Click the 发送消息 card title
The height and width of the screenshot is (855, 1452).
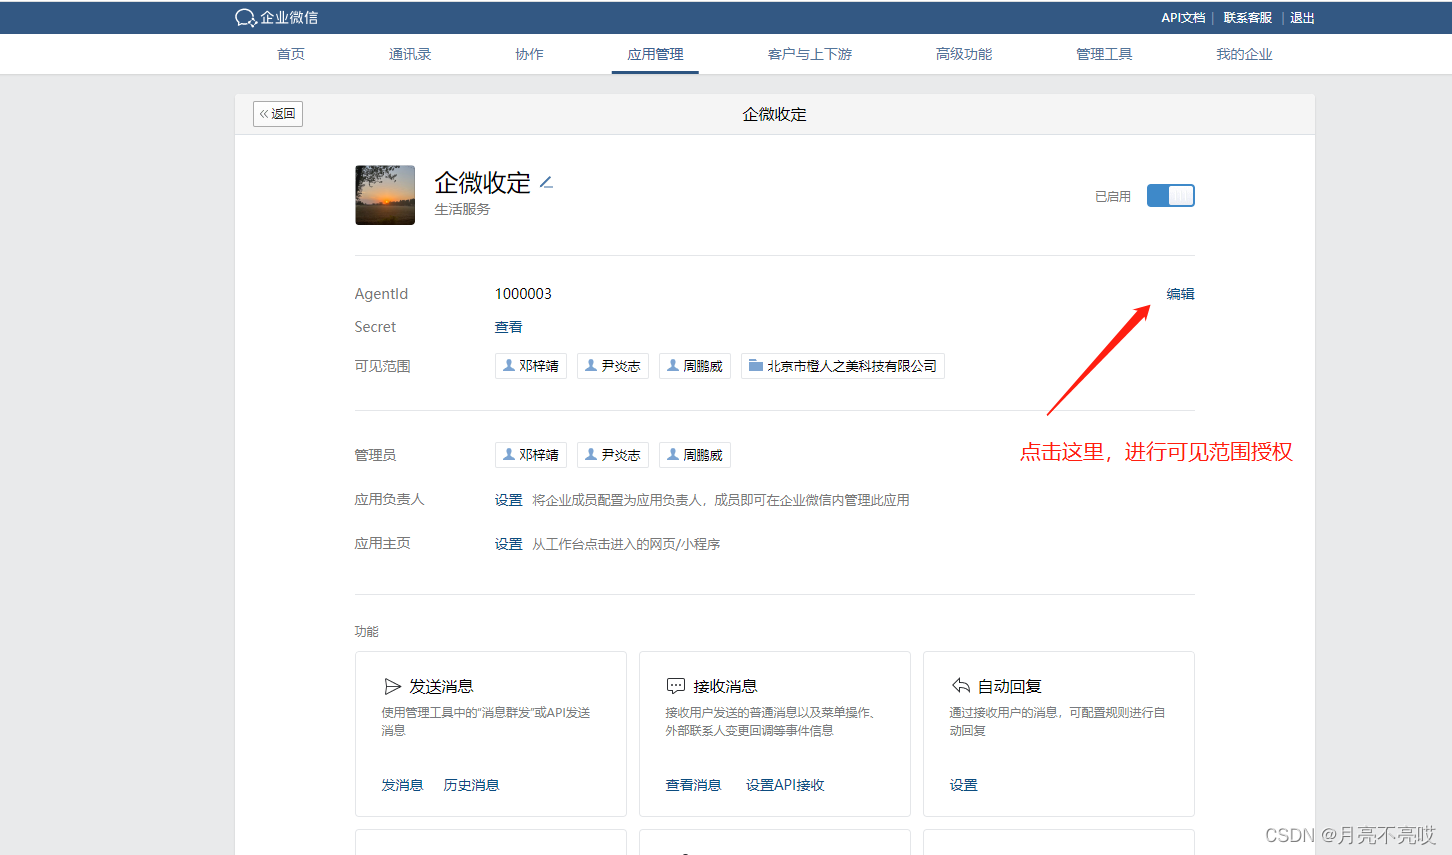[441, 686]
